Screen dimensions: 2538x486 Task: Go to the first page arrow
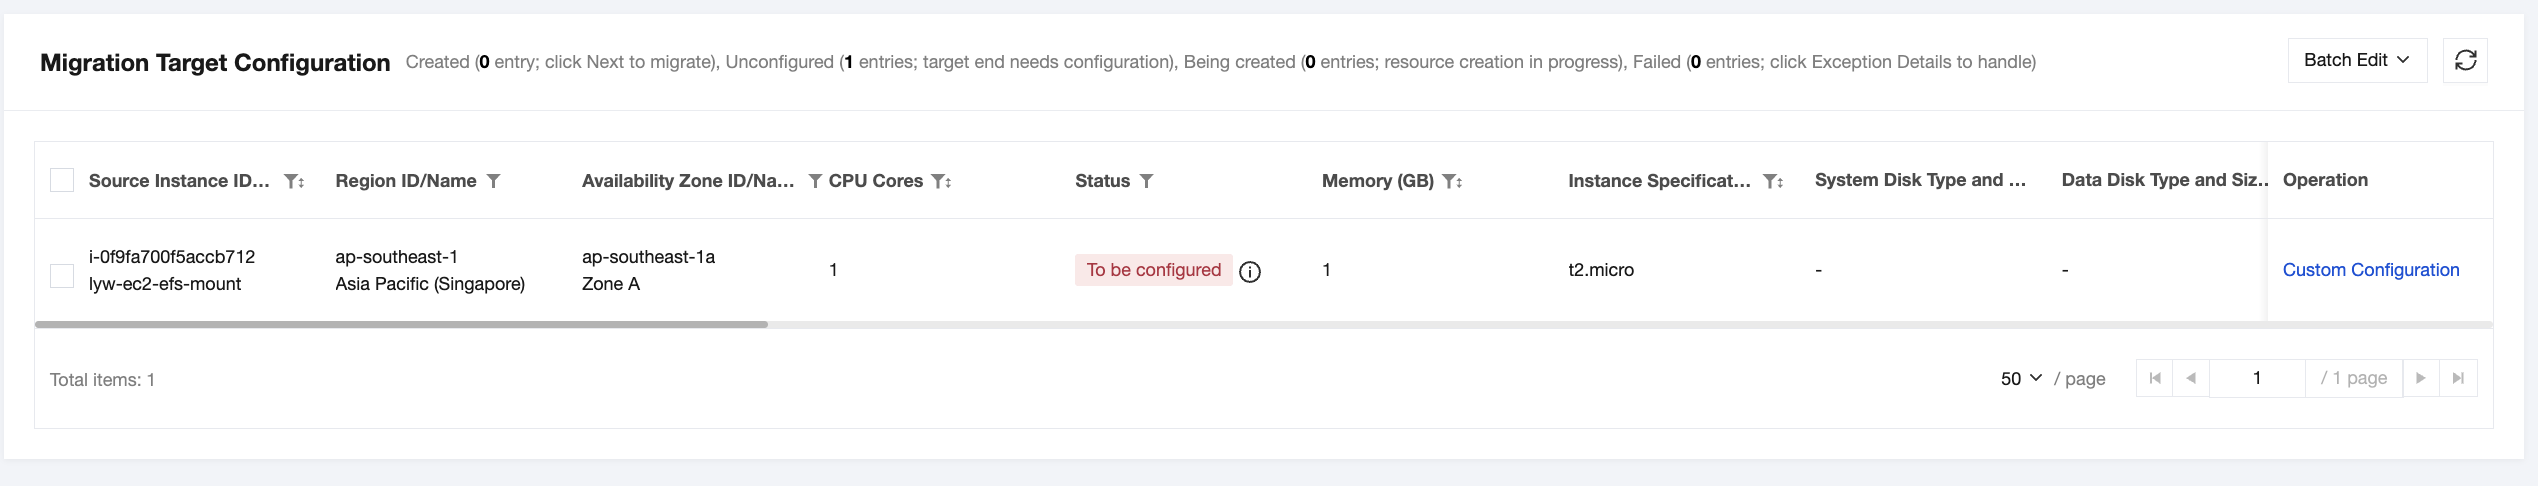coord(2155,378)
